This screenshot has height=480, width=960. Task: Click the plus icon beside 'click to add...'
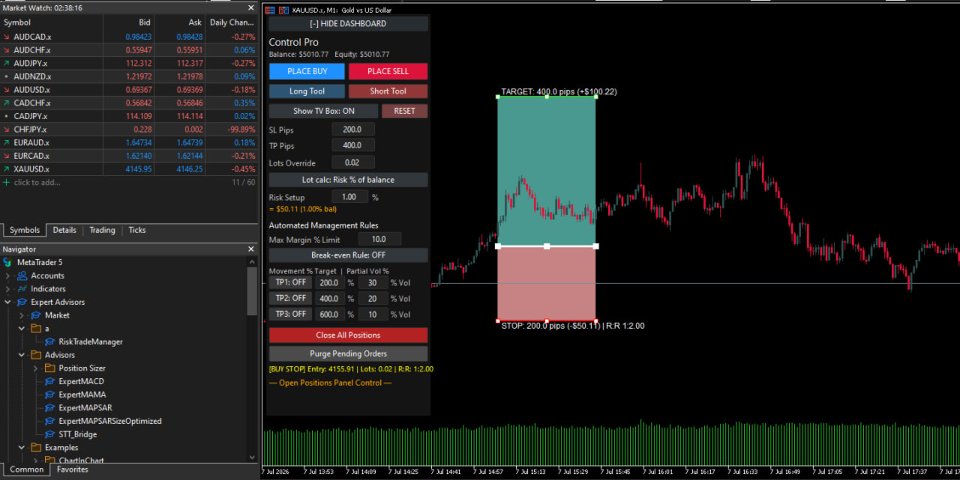[6, 182]
